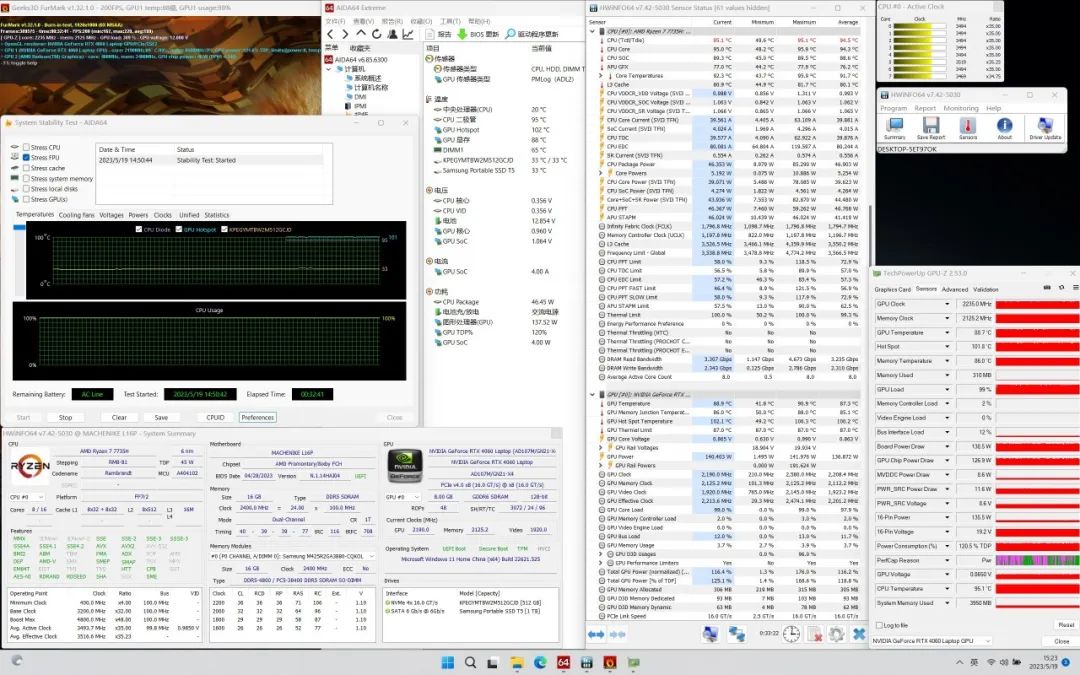
Task: Click the reset icon with red X in HWiNFO sensors
Action: click(x=815, y=634)
